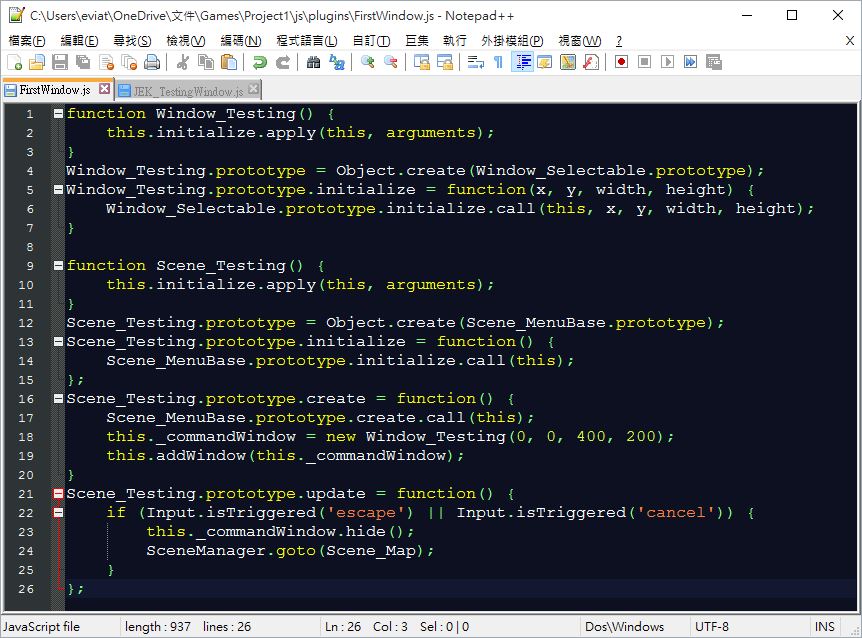862x638 pixels.
Task: Collapse the fold marker on line 5
Action: coord(58,190)
